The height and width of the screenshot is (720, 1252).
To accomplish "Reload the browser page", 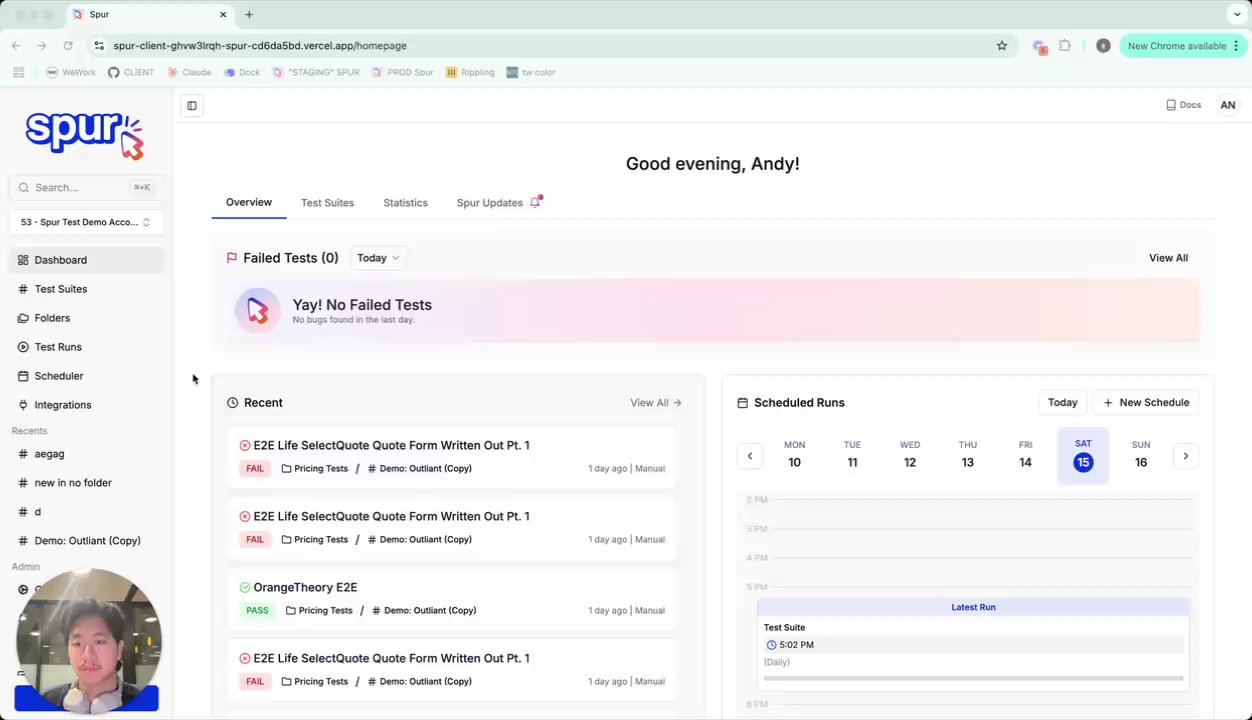I will click(x=68, y=46).
